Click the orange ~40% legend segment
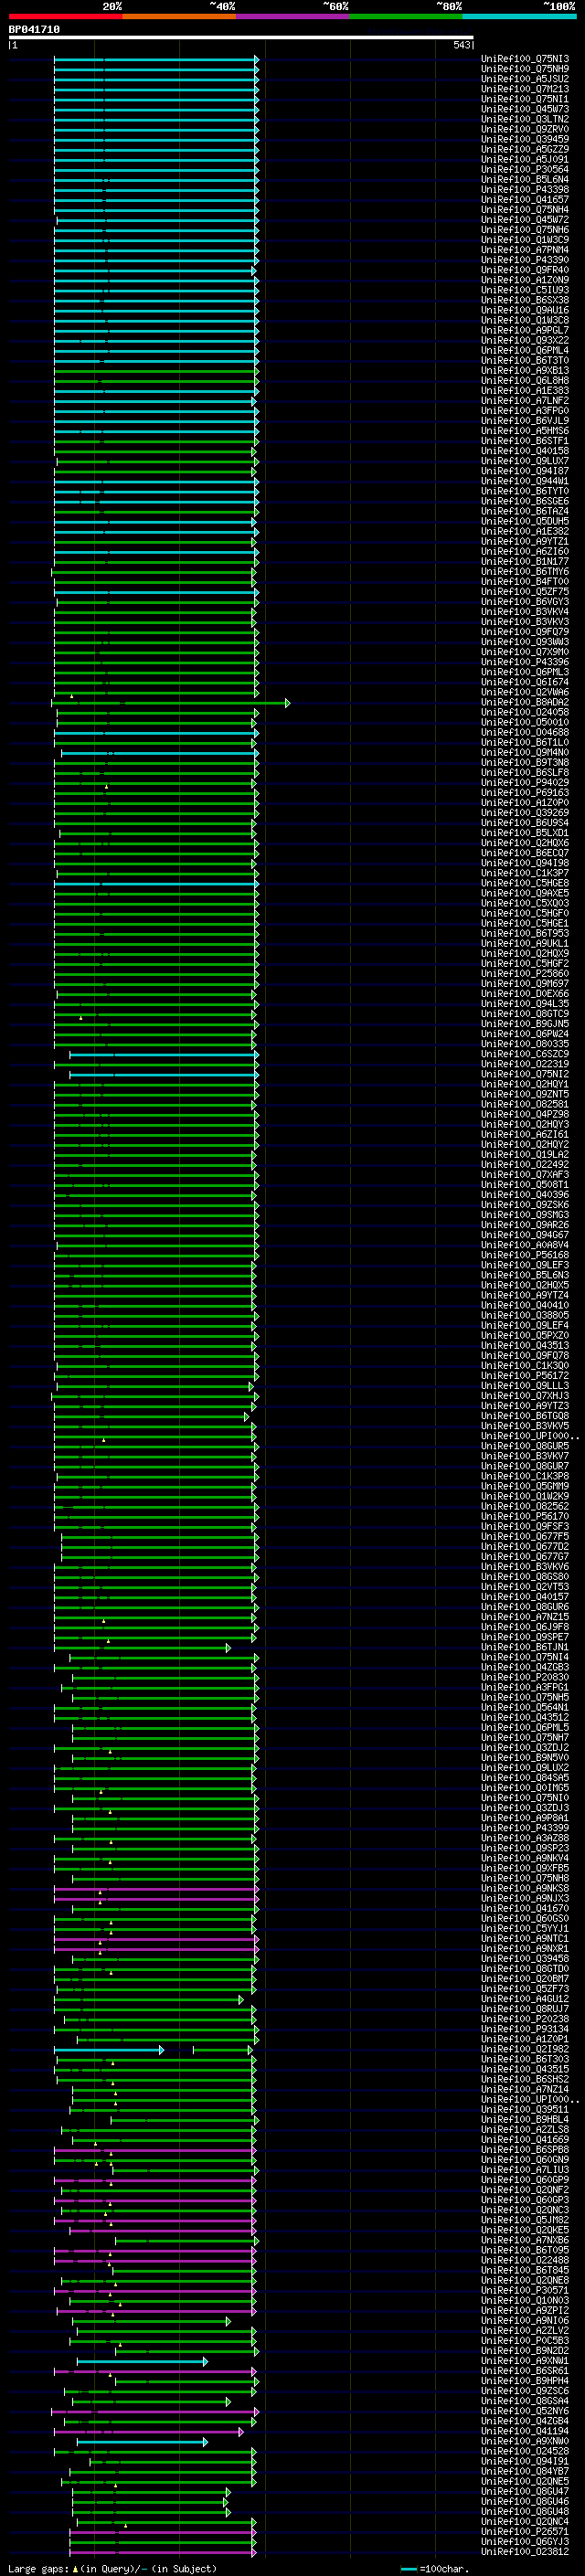 coord(179,16)
